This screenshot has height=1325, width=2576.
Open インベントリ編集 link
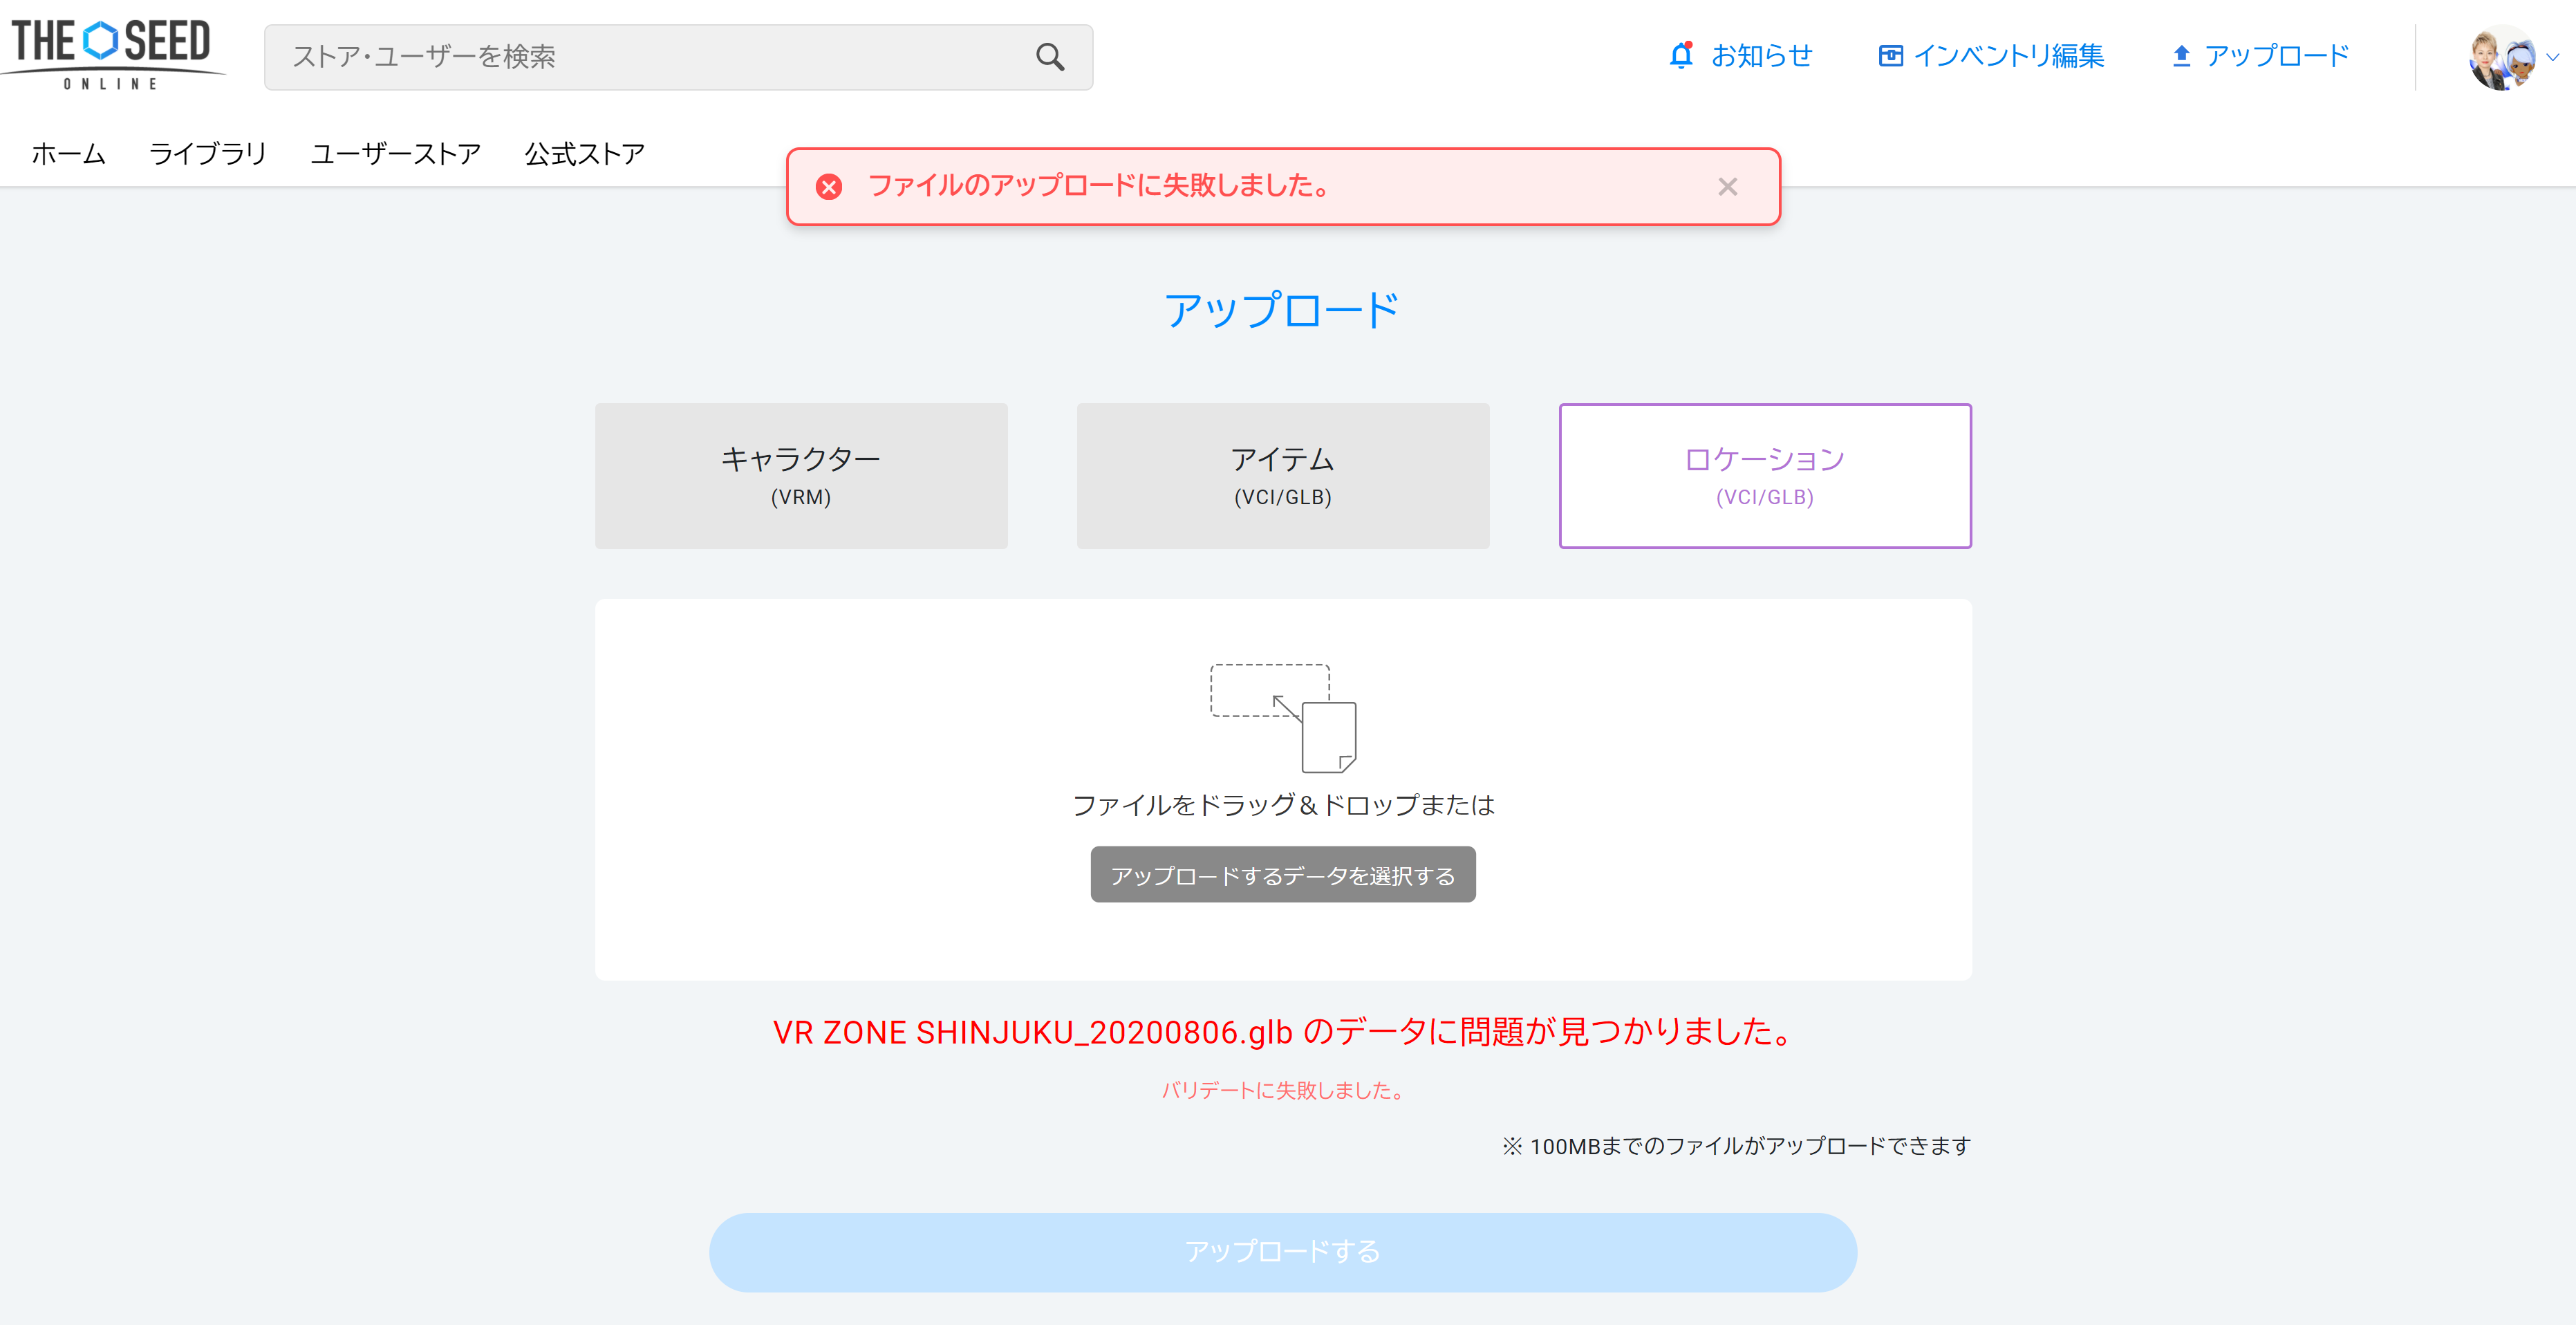click(x=2008, y=56)
